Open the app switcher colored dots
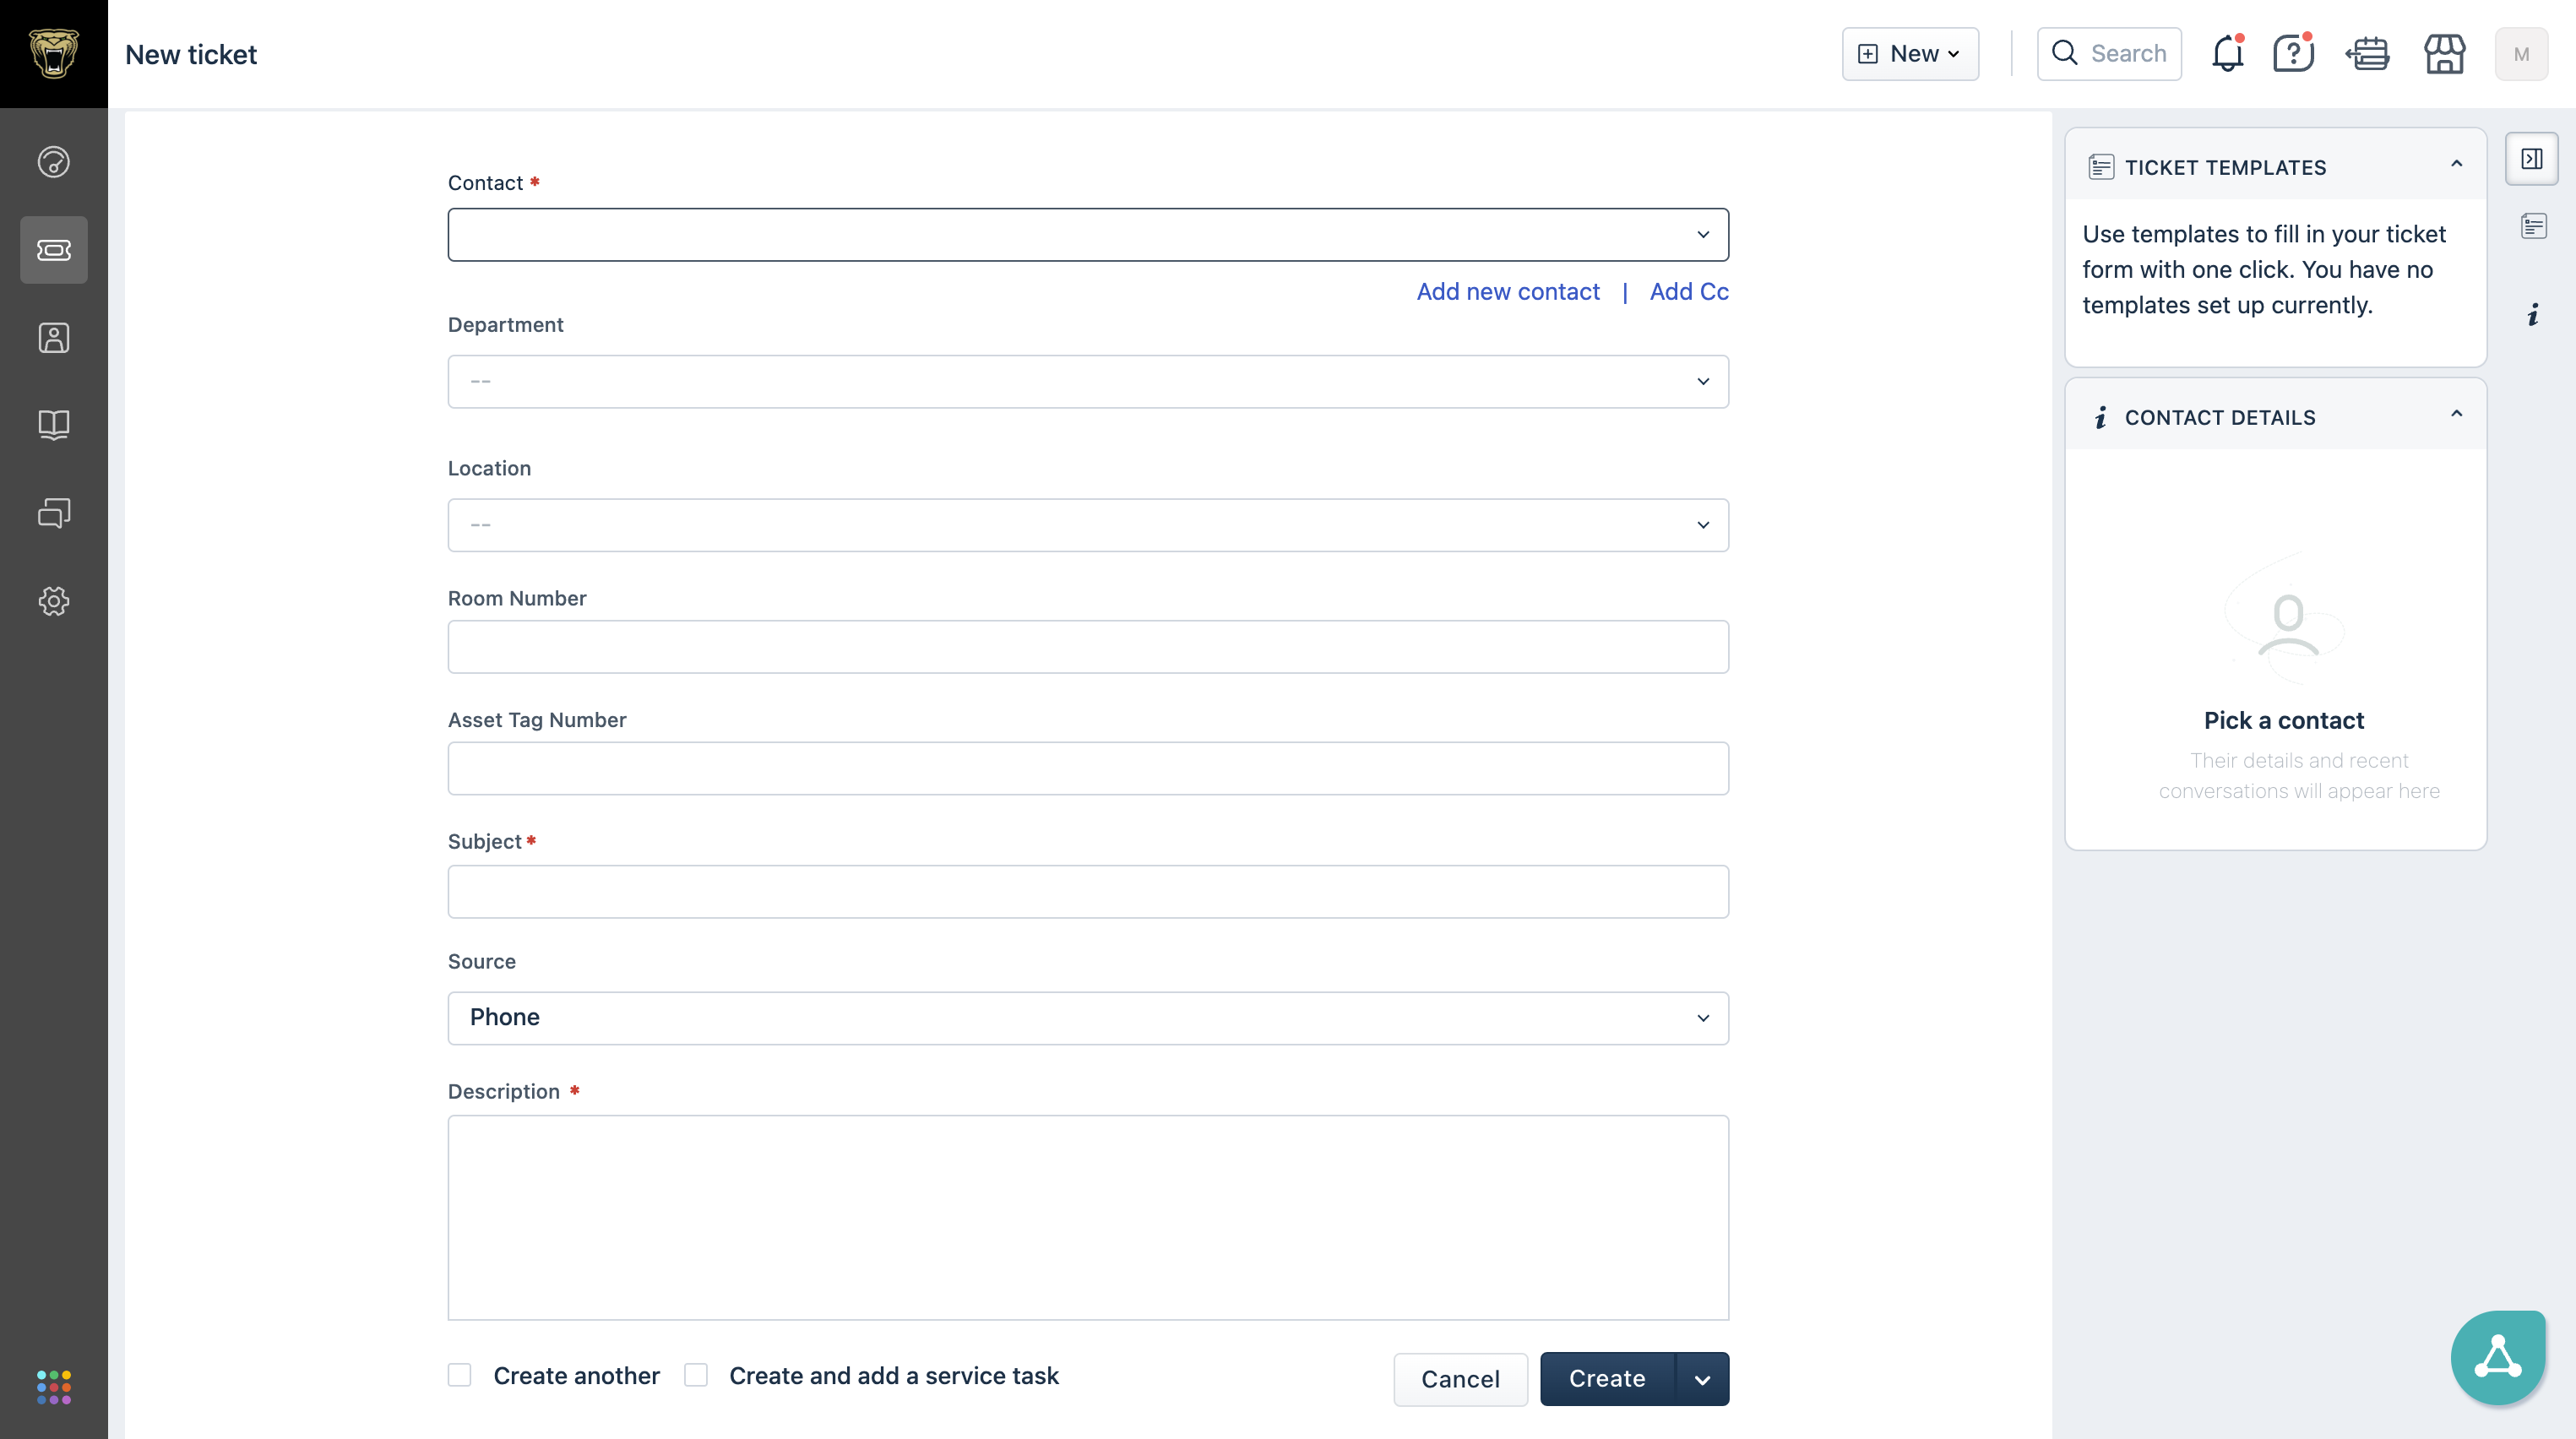This screenshot has width=2576, height=1439. coord(54,1387)
